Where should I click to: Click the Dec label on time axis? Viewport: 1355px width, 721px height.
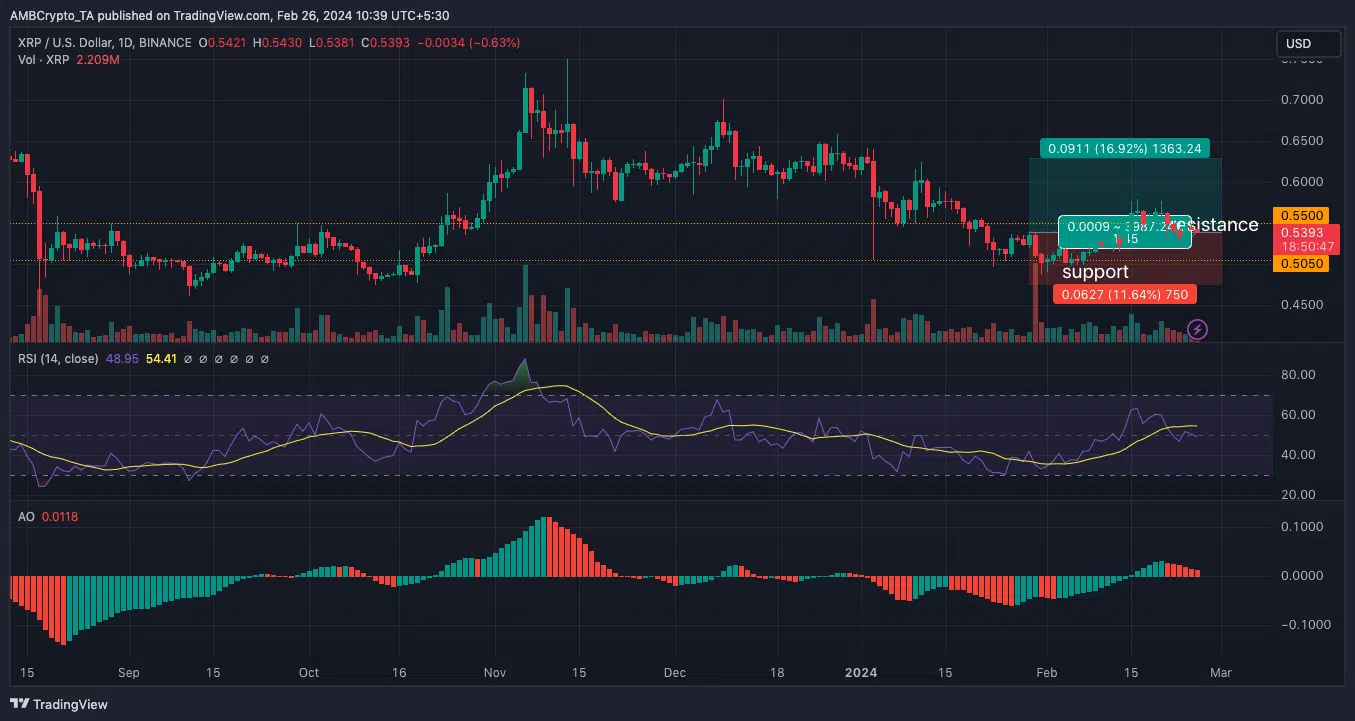click(x=675, y=673)
